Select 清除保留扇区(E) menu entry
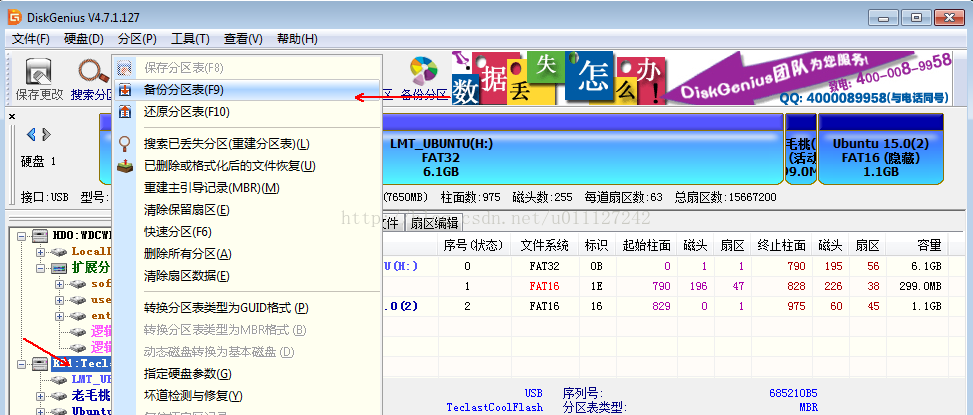Viewport: 973px width, 415px height. 247,210
